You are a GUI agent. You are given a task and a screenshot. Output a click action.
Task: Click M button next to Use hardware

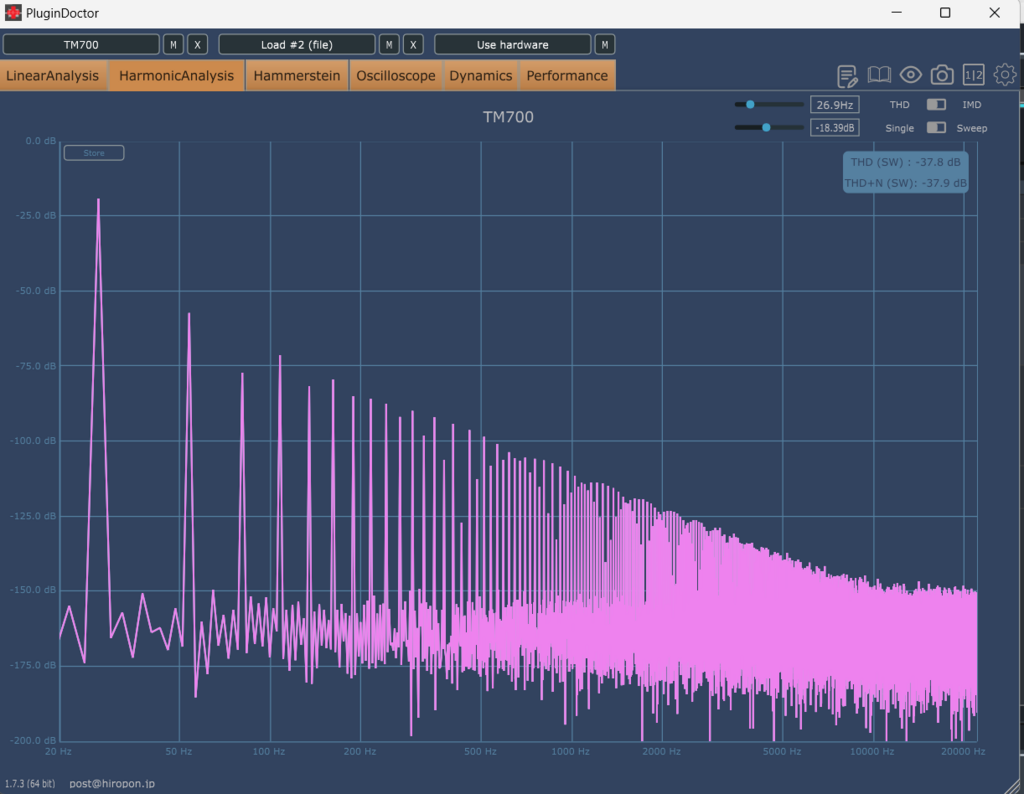coord(605,44)
